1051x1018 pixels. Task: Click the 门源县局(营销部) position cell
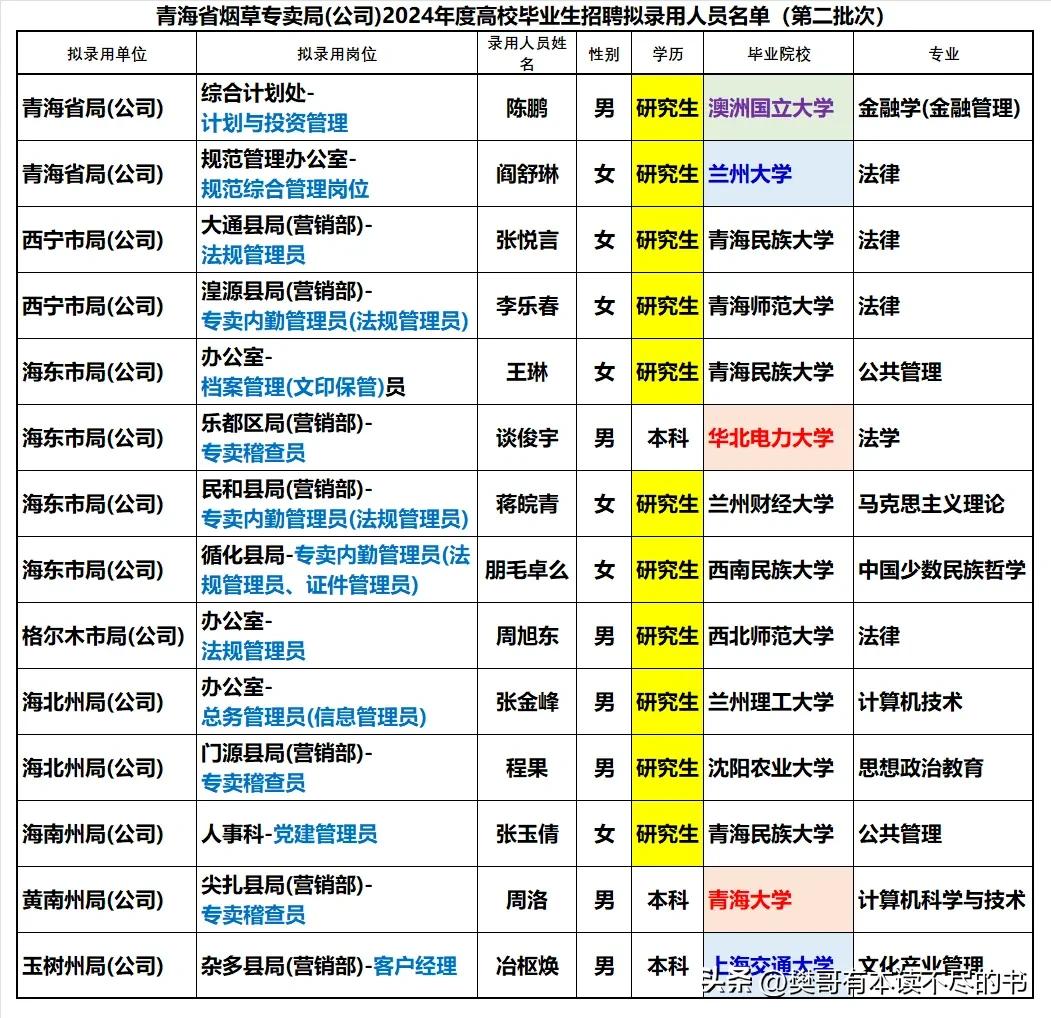coord(336,768)
